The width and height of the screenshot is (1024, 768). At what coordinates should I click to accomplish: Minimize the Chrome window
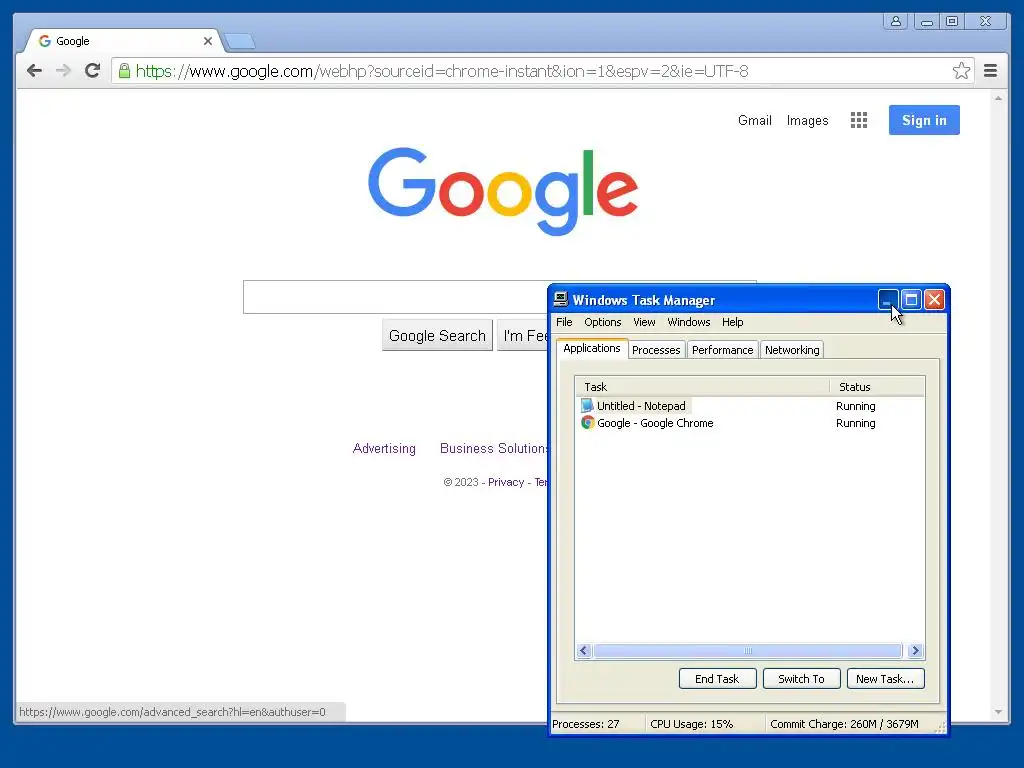pos(927,22)
